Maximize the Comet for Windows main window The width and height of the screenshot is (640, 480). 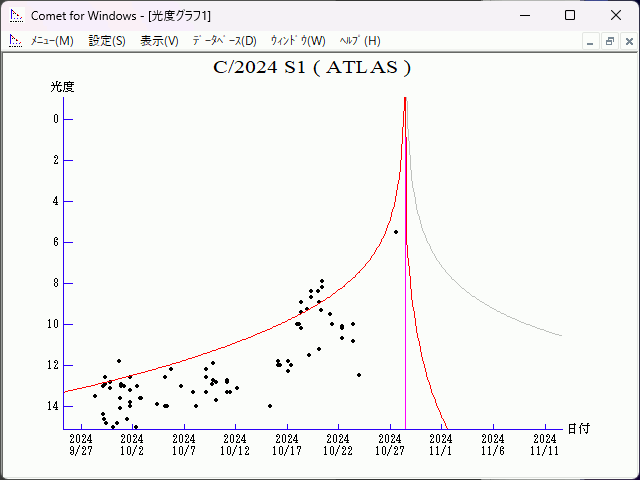tap(570, 16)
